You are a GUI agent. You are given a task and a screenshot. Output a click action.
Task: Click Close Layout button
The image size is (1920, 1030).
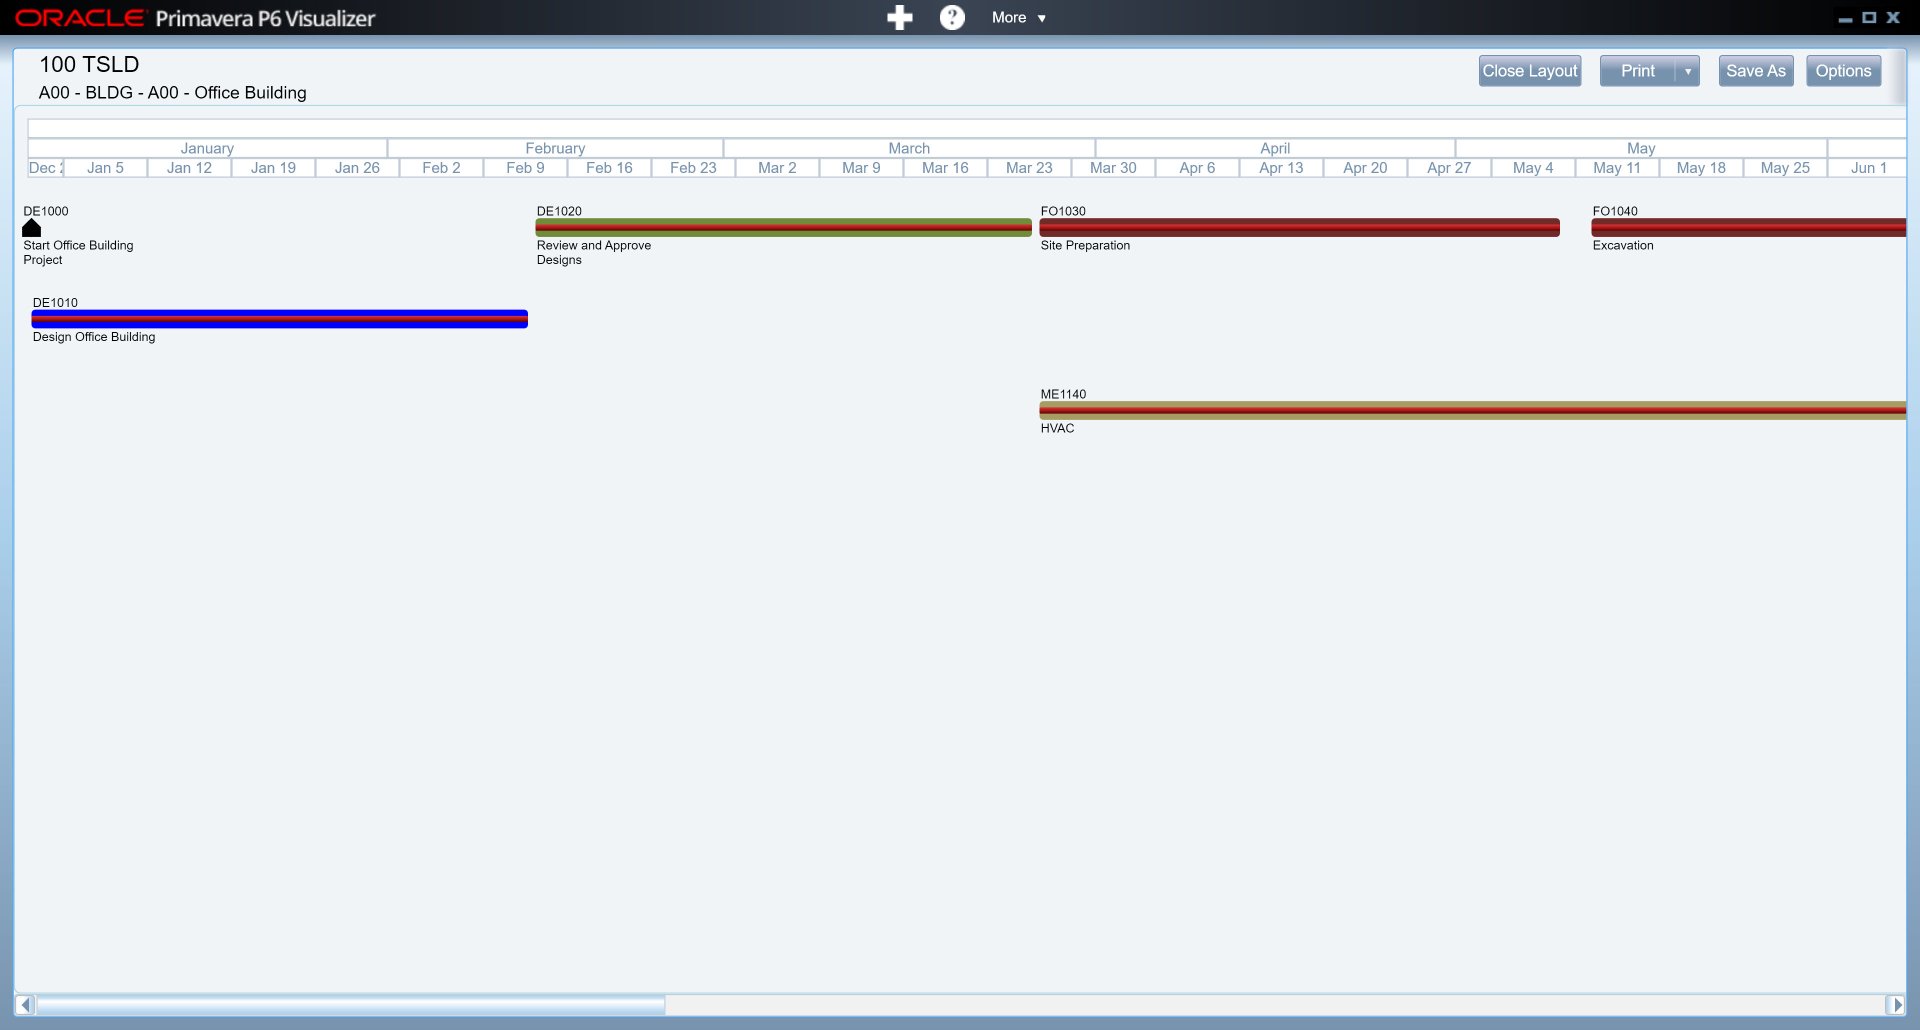pyautogui.click(x=1529, y=71)
